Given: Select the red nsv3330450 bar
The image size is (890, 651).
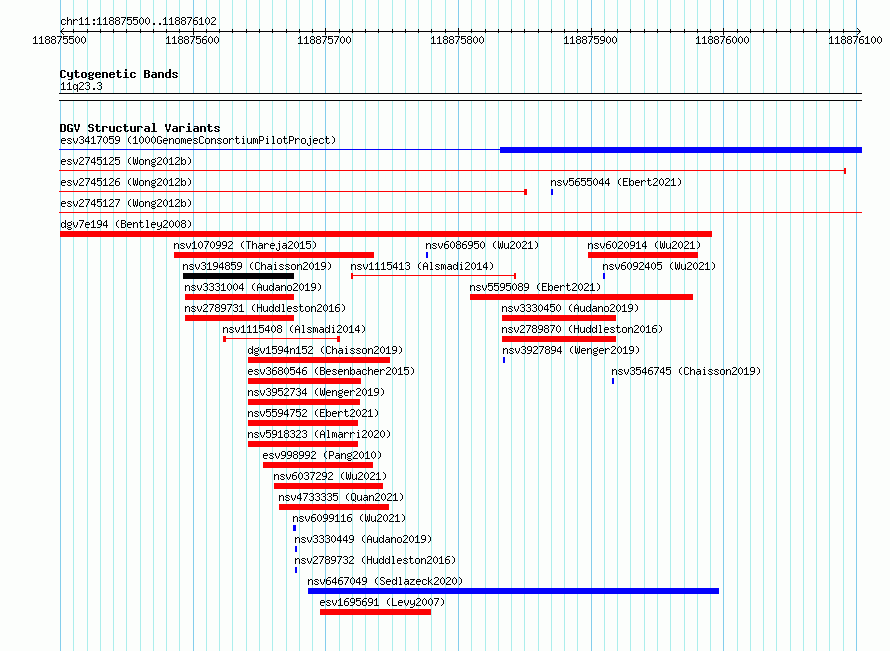Looking at the screenshot, I should tap(559, 318).
